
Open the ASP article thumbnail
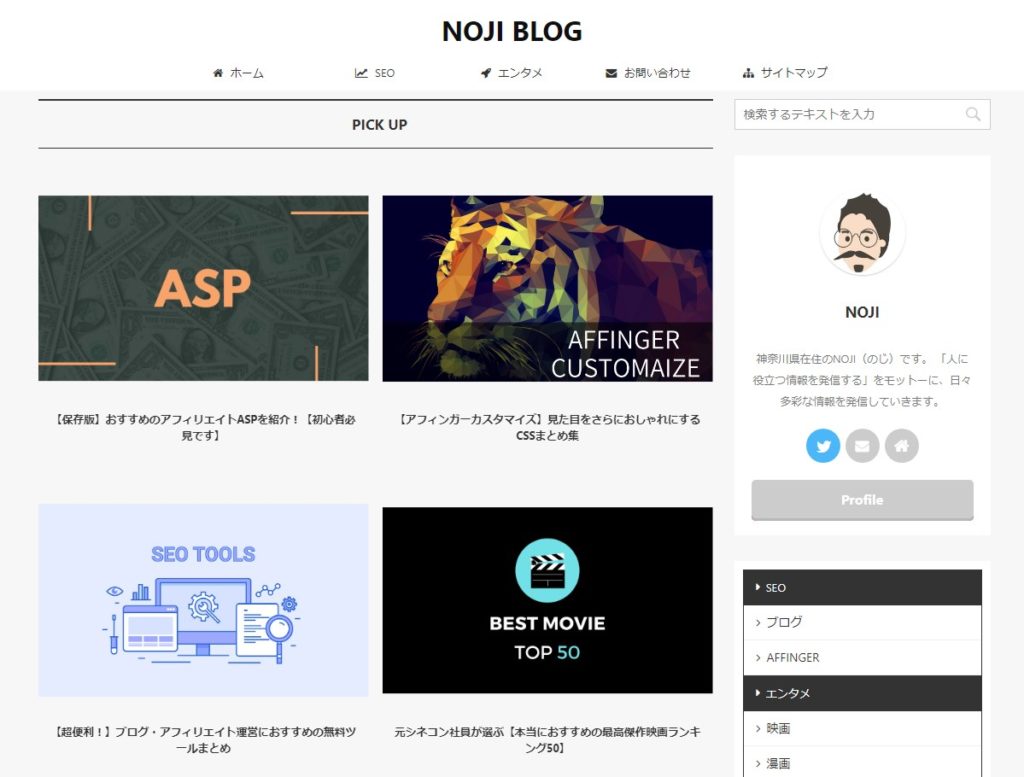click(203, 288)
